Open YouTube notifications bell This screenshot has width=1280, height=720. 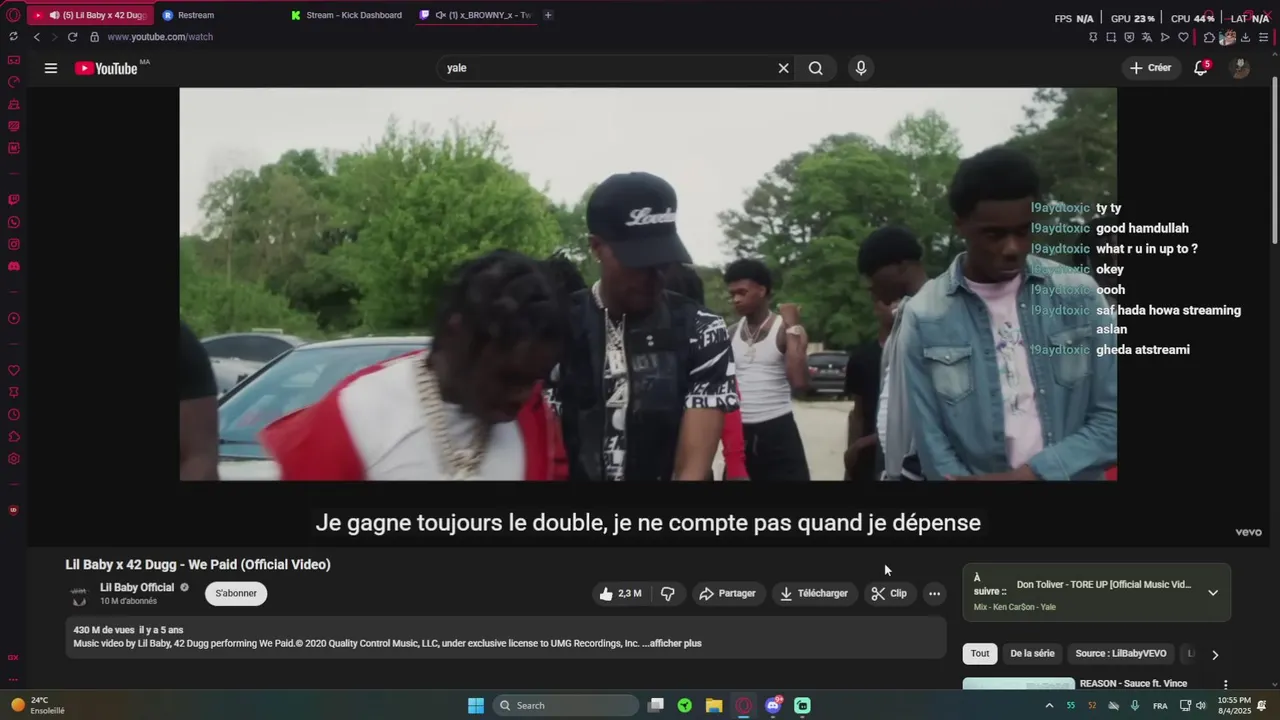coord(1201,68)
